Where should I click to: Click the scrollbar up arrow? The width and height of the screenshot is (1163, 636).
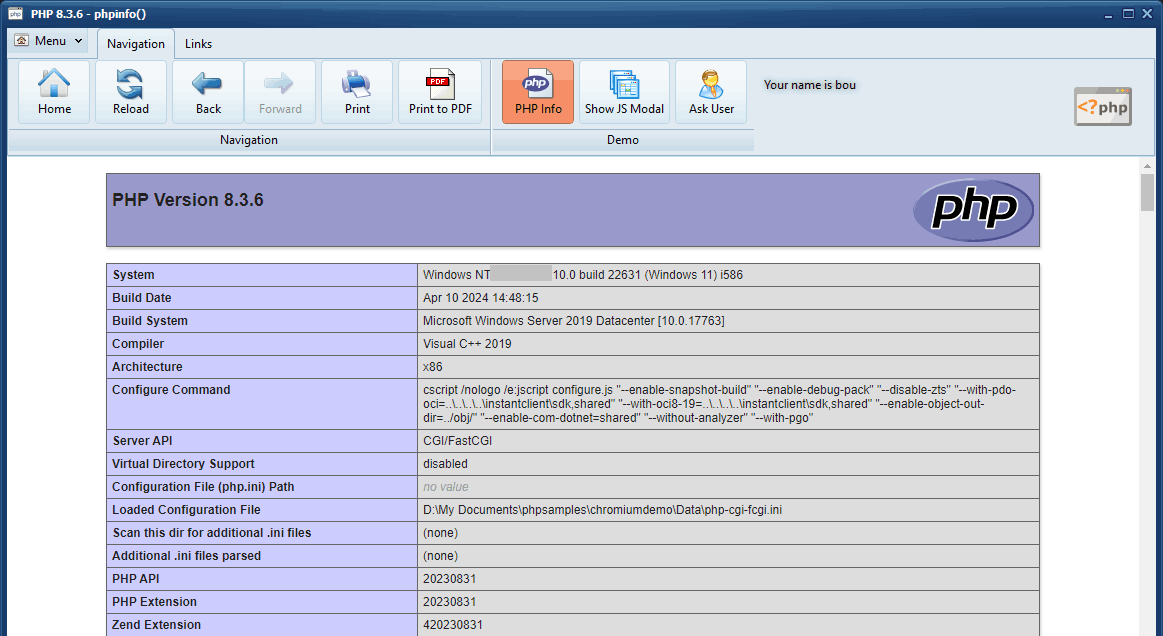click(x=1147, y=164)
